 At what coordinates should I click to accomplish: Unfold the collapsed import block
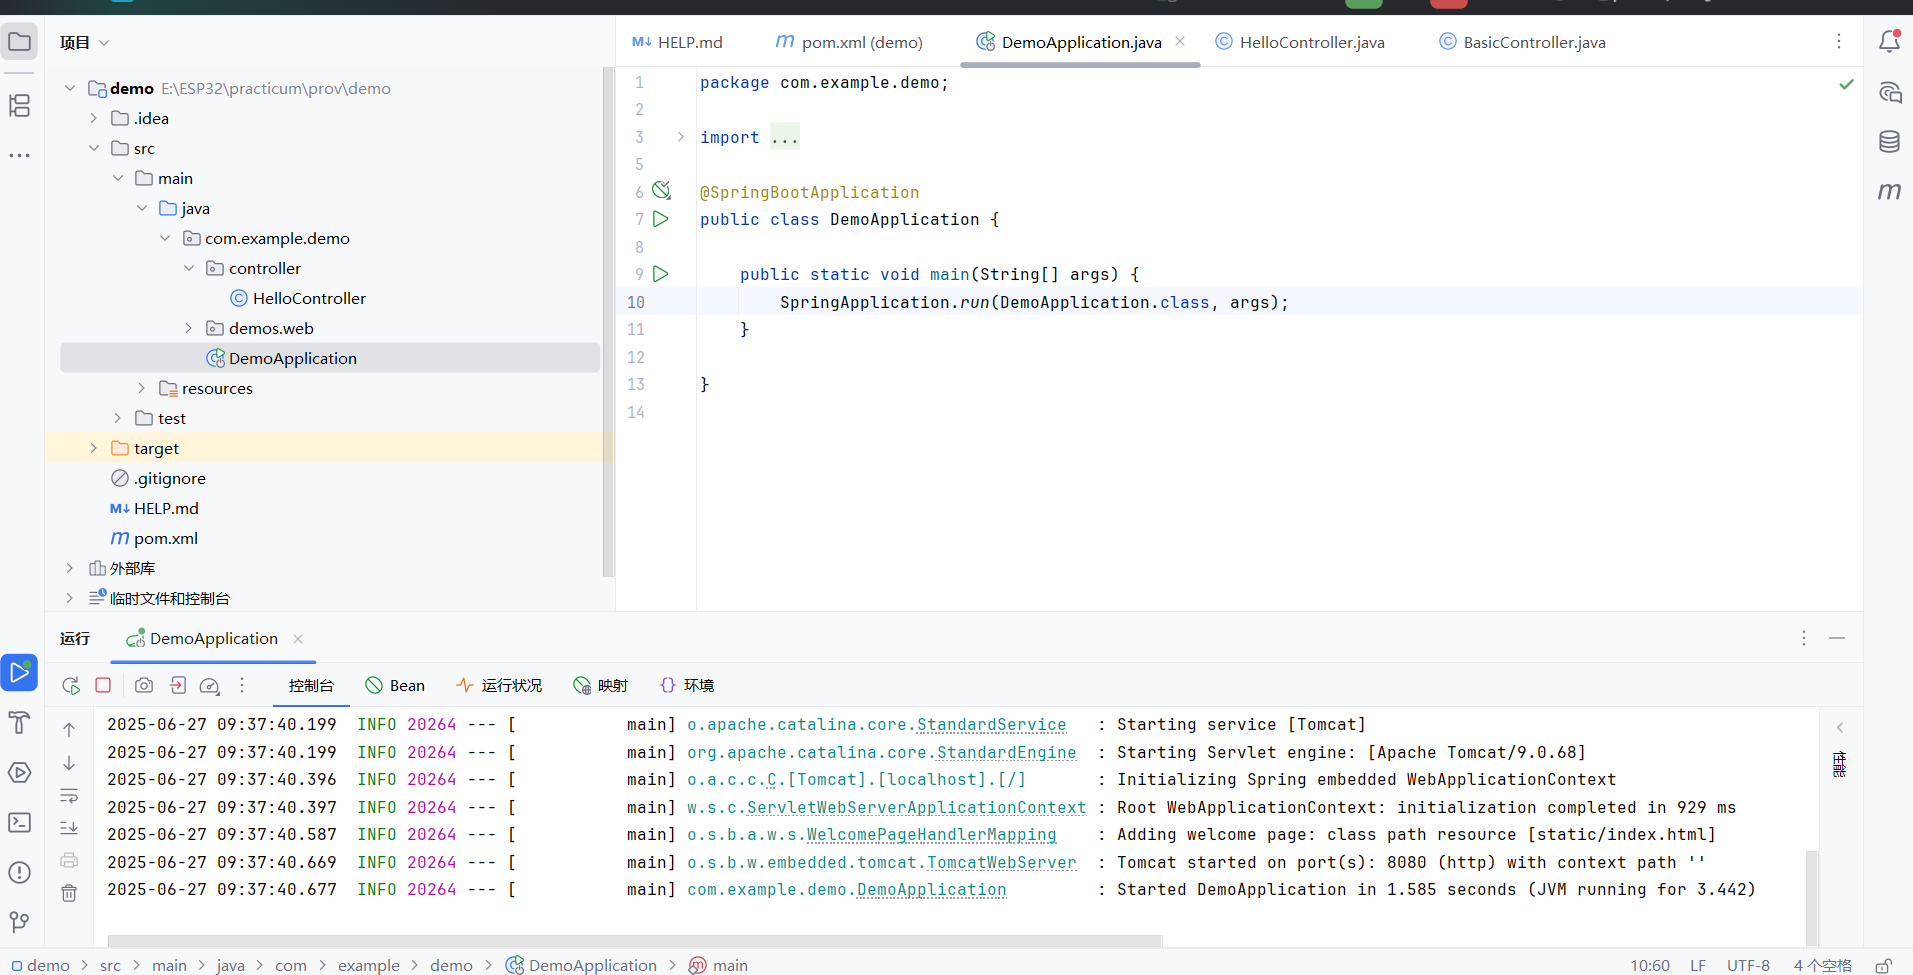click(x=680, y=137)
